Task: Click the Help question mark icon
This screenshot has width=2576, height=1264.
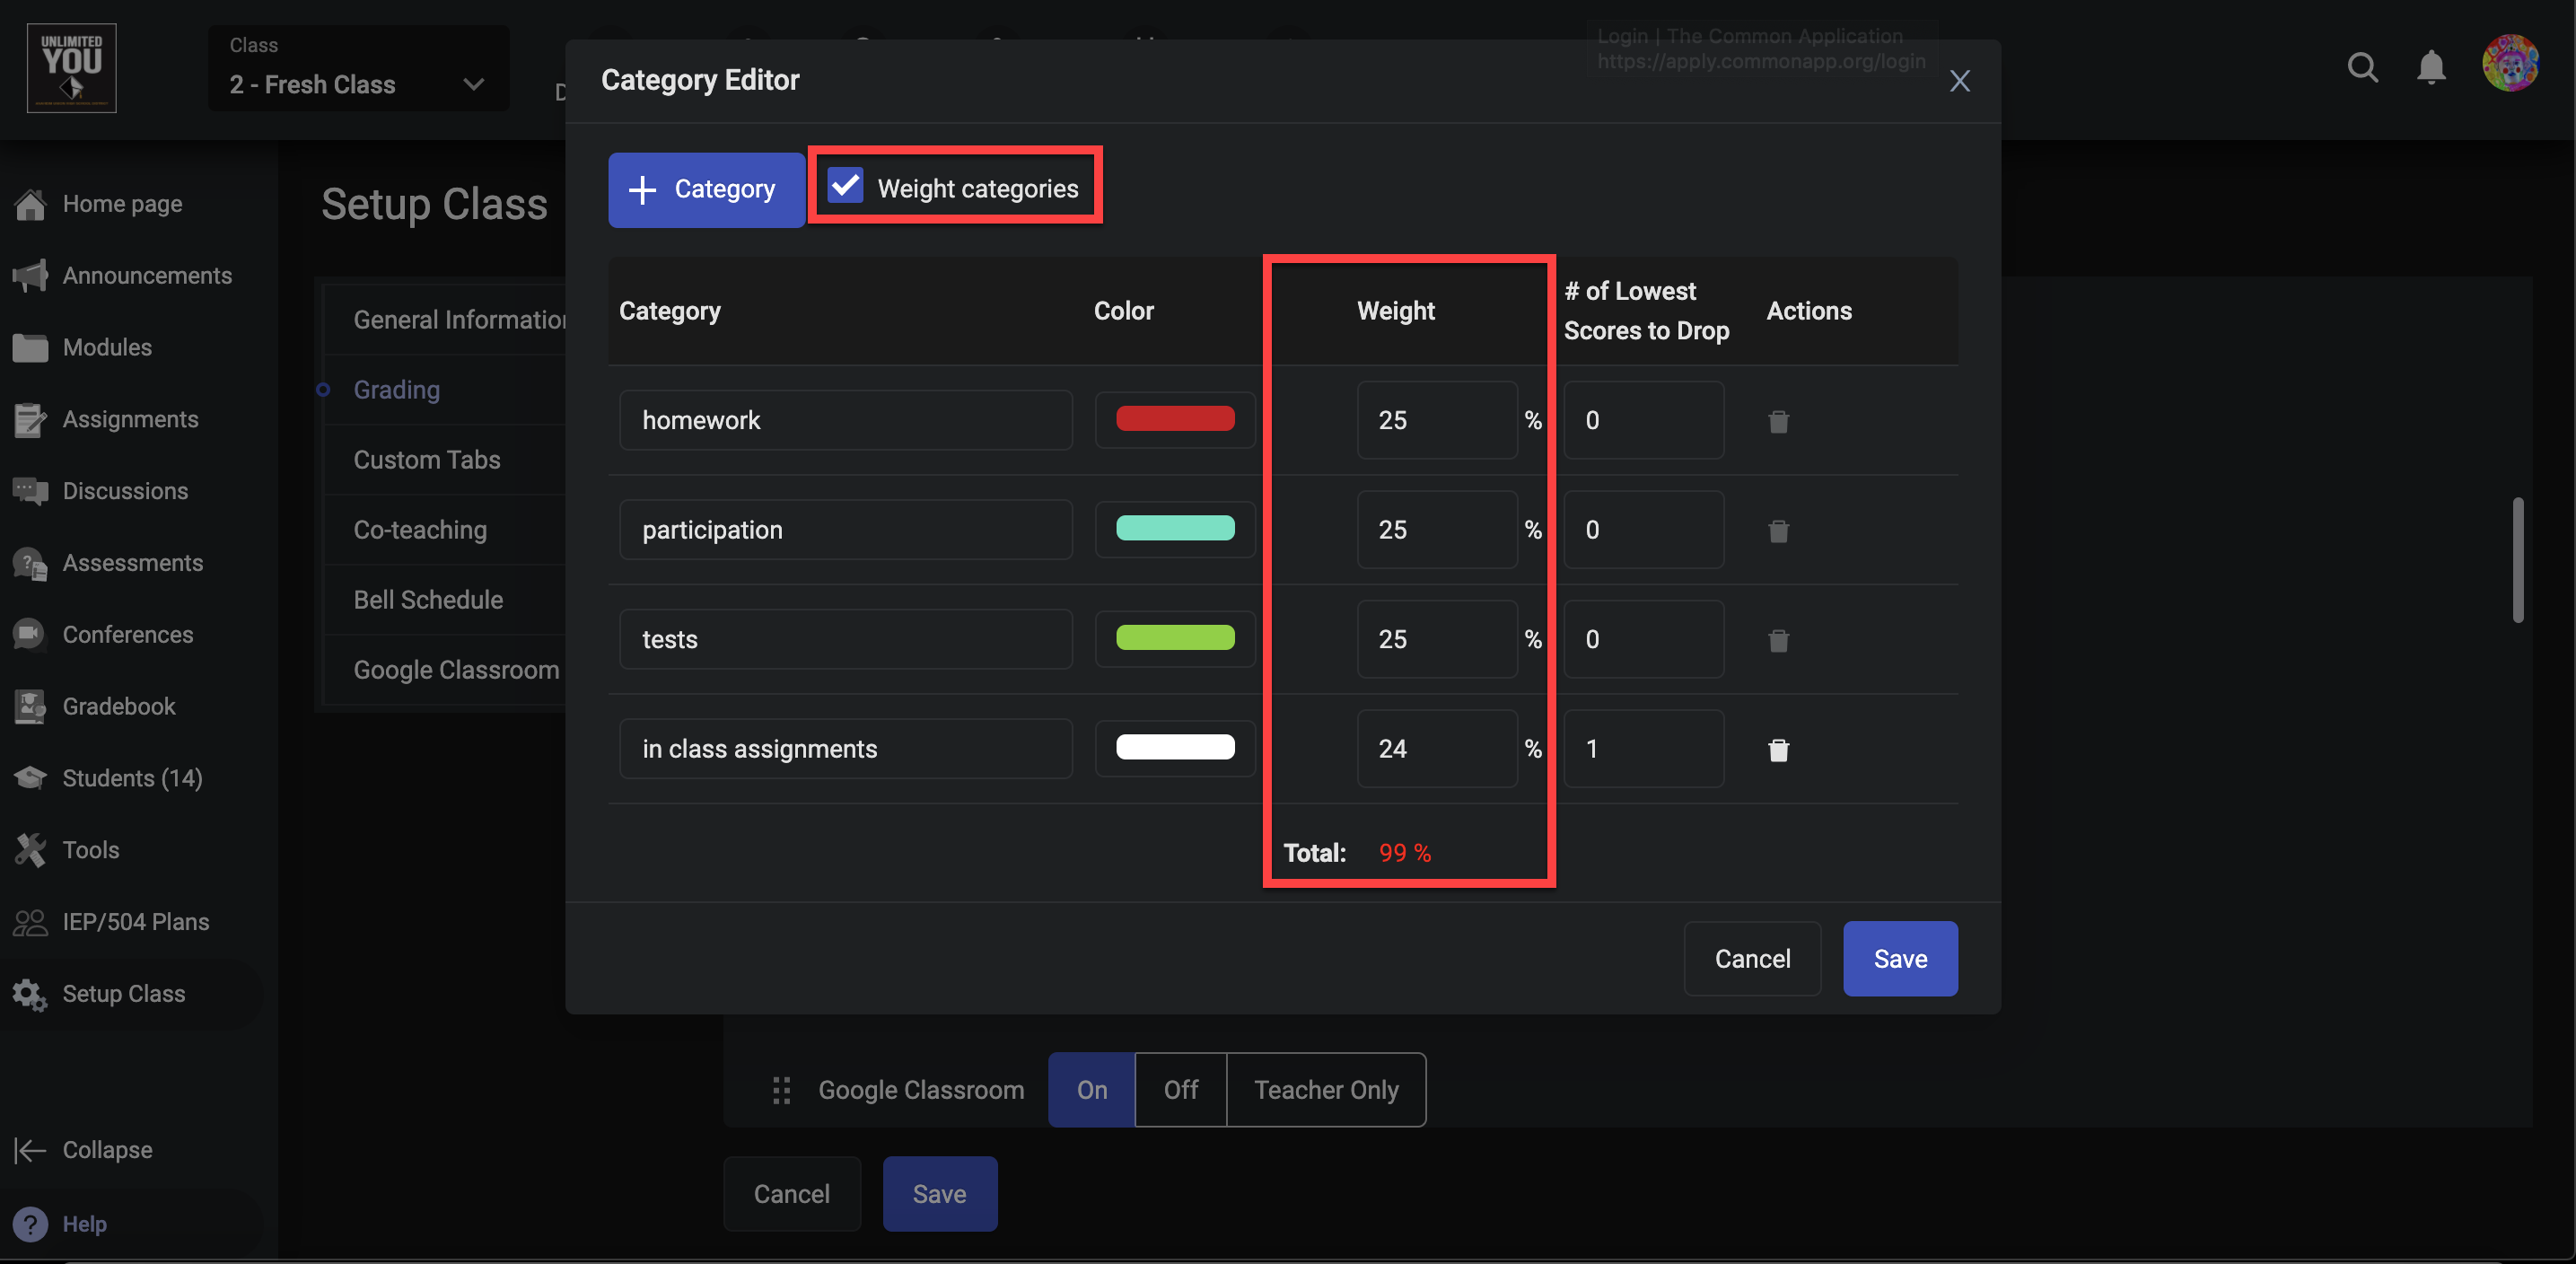Action: point(30,1224)
